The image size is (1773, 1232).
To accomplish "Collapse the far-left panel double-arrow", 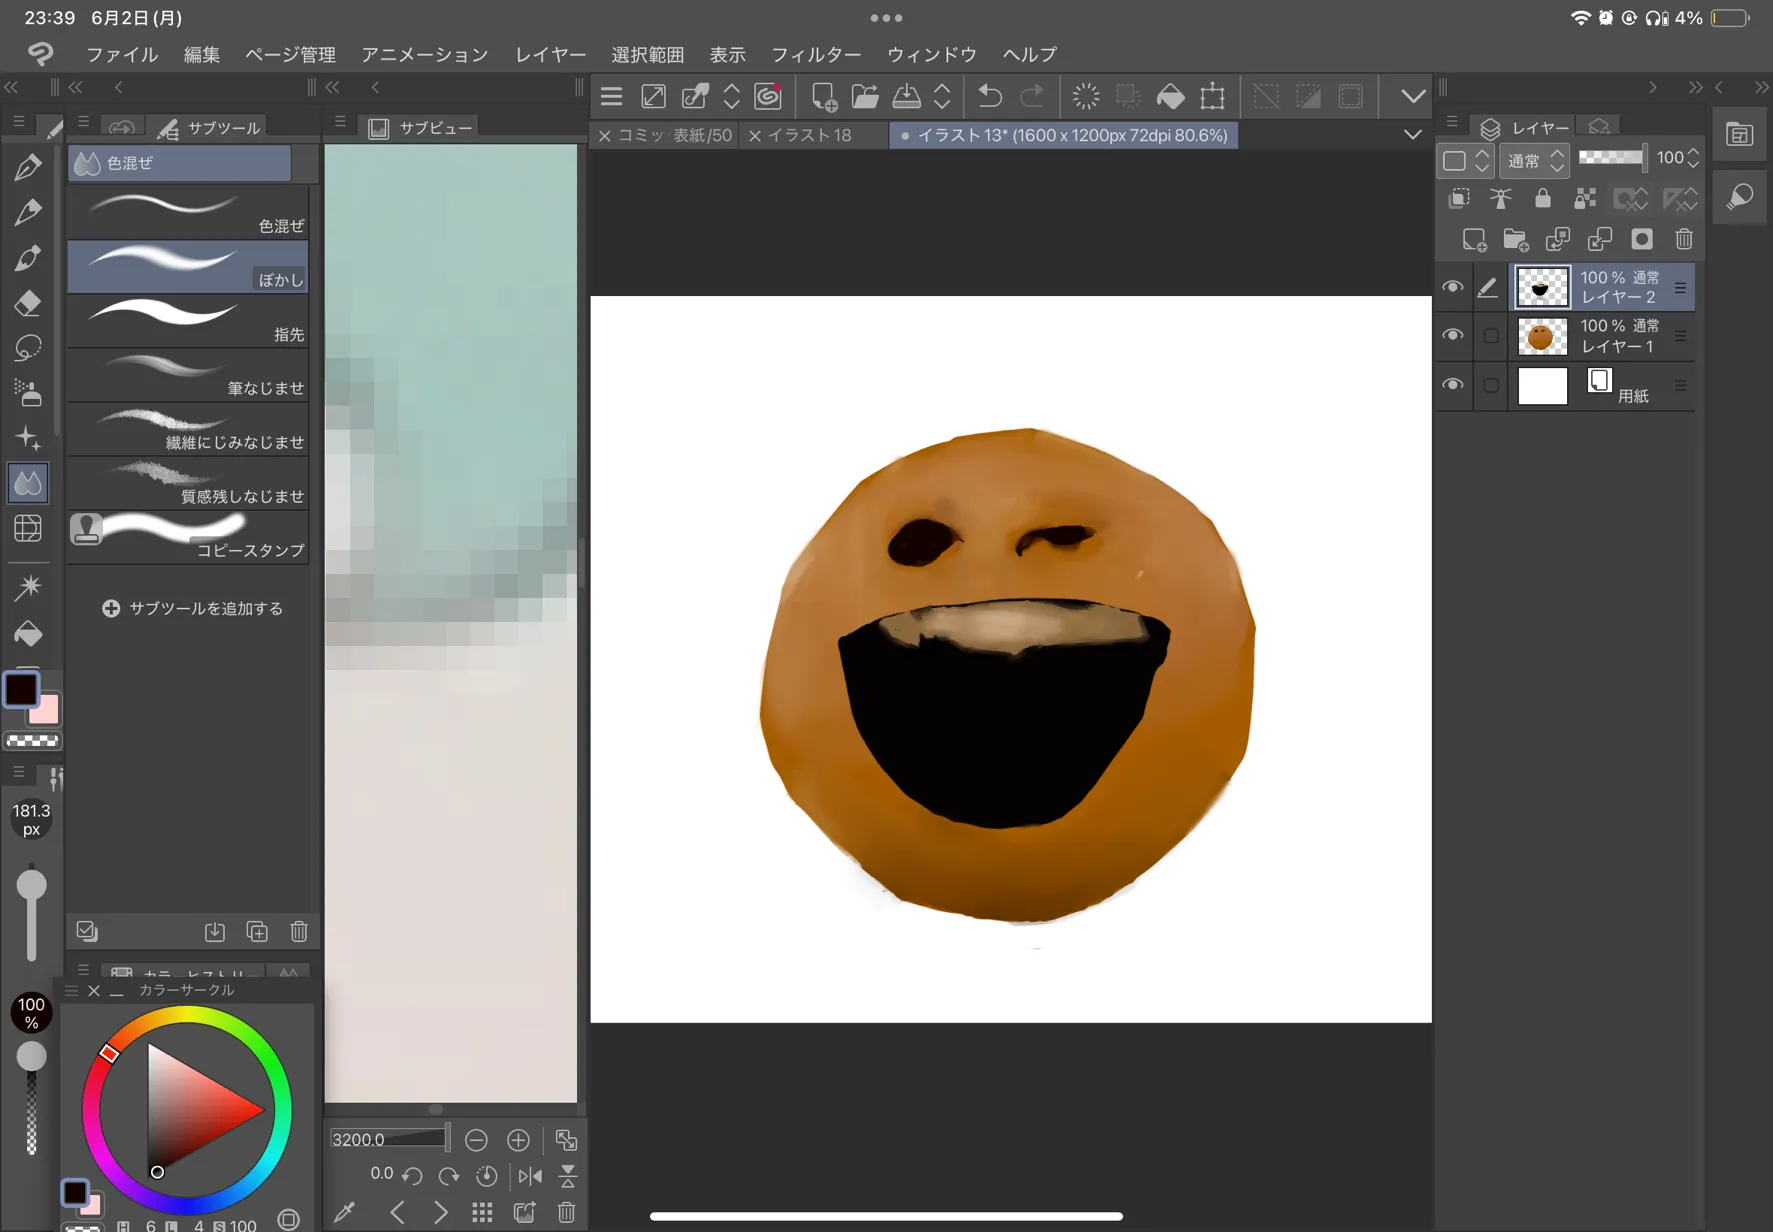I will (x=11, y=88).
